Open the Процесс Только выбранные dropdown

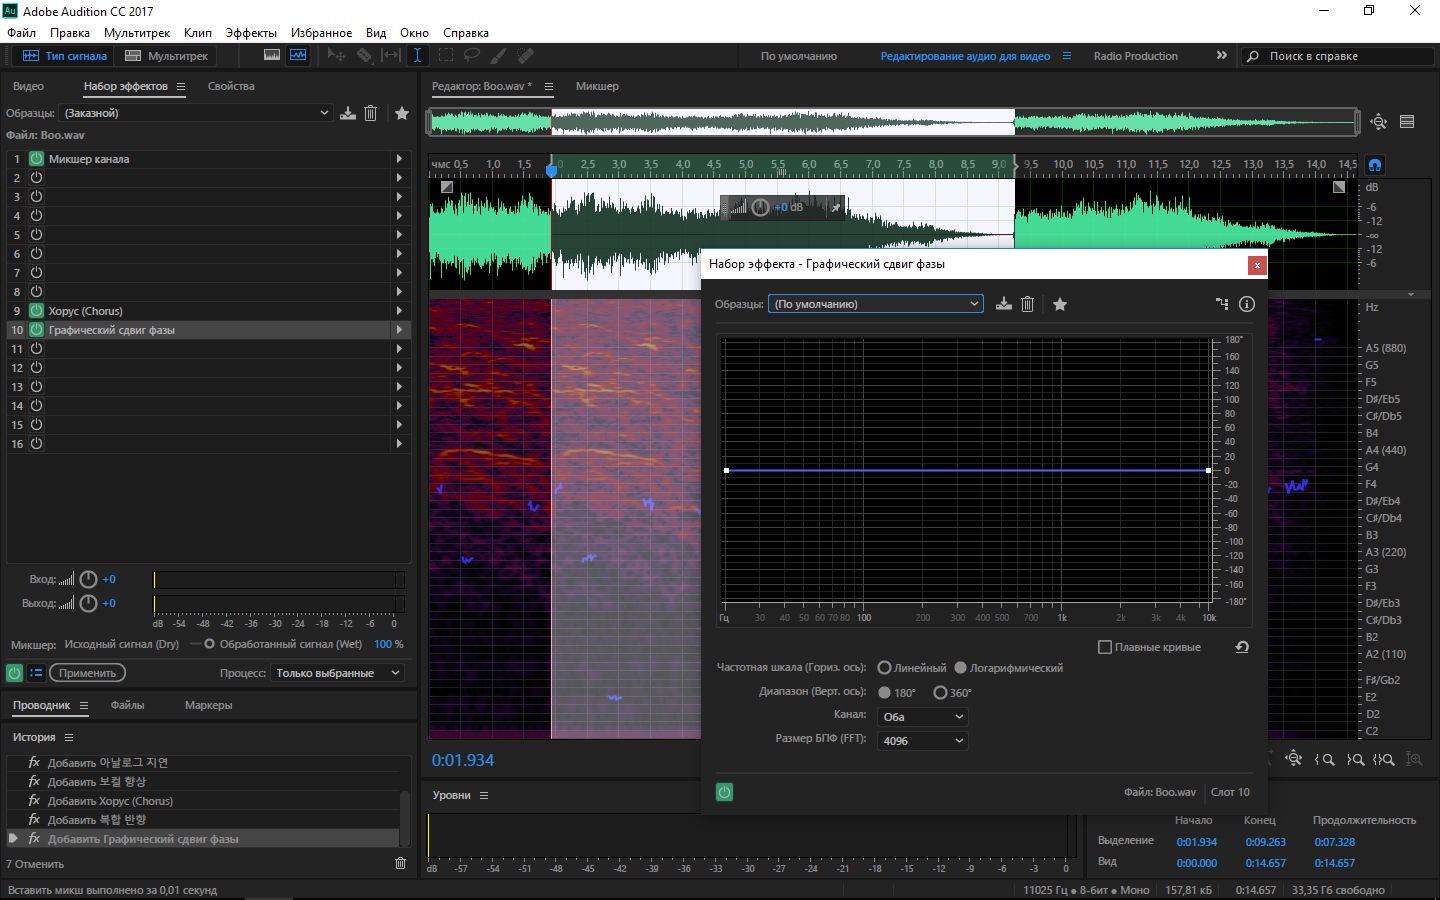(x=337, y=673)
